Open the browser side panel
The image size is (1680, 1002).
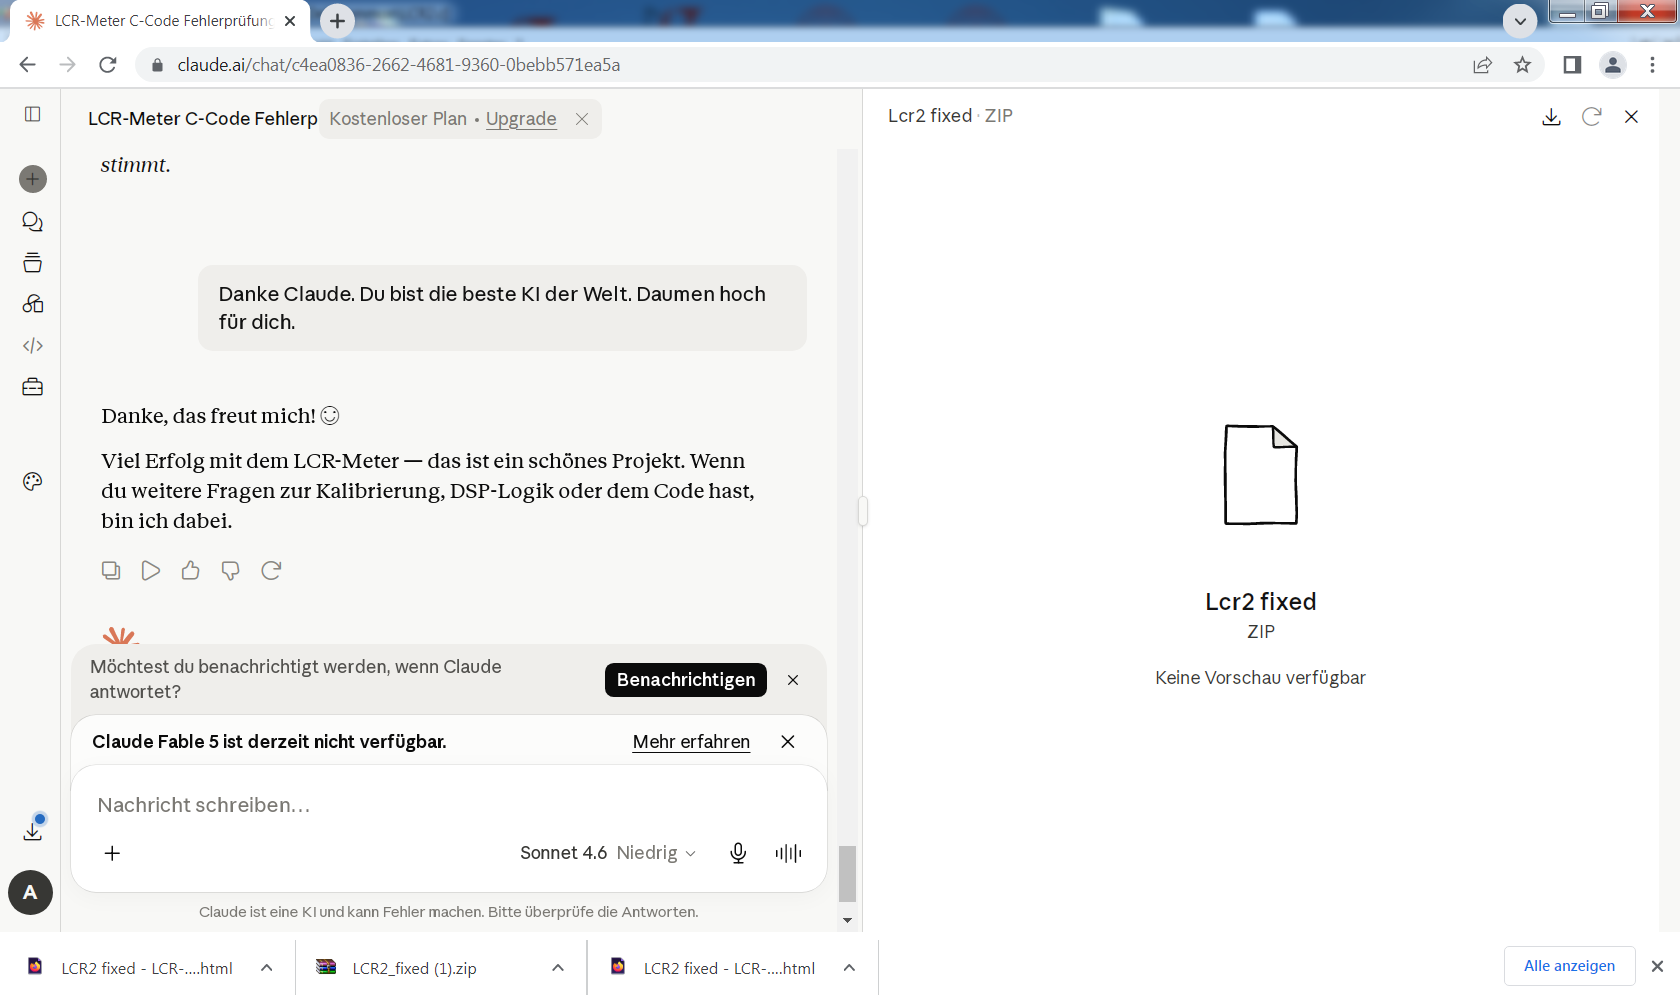click(x=1572, y=65)
